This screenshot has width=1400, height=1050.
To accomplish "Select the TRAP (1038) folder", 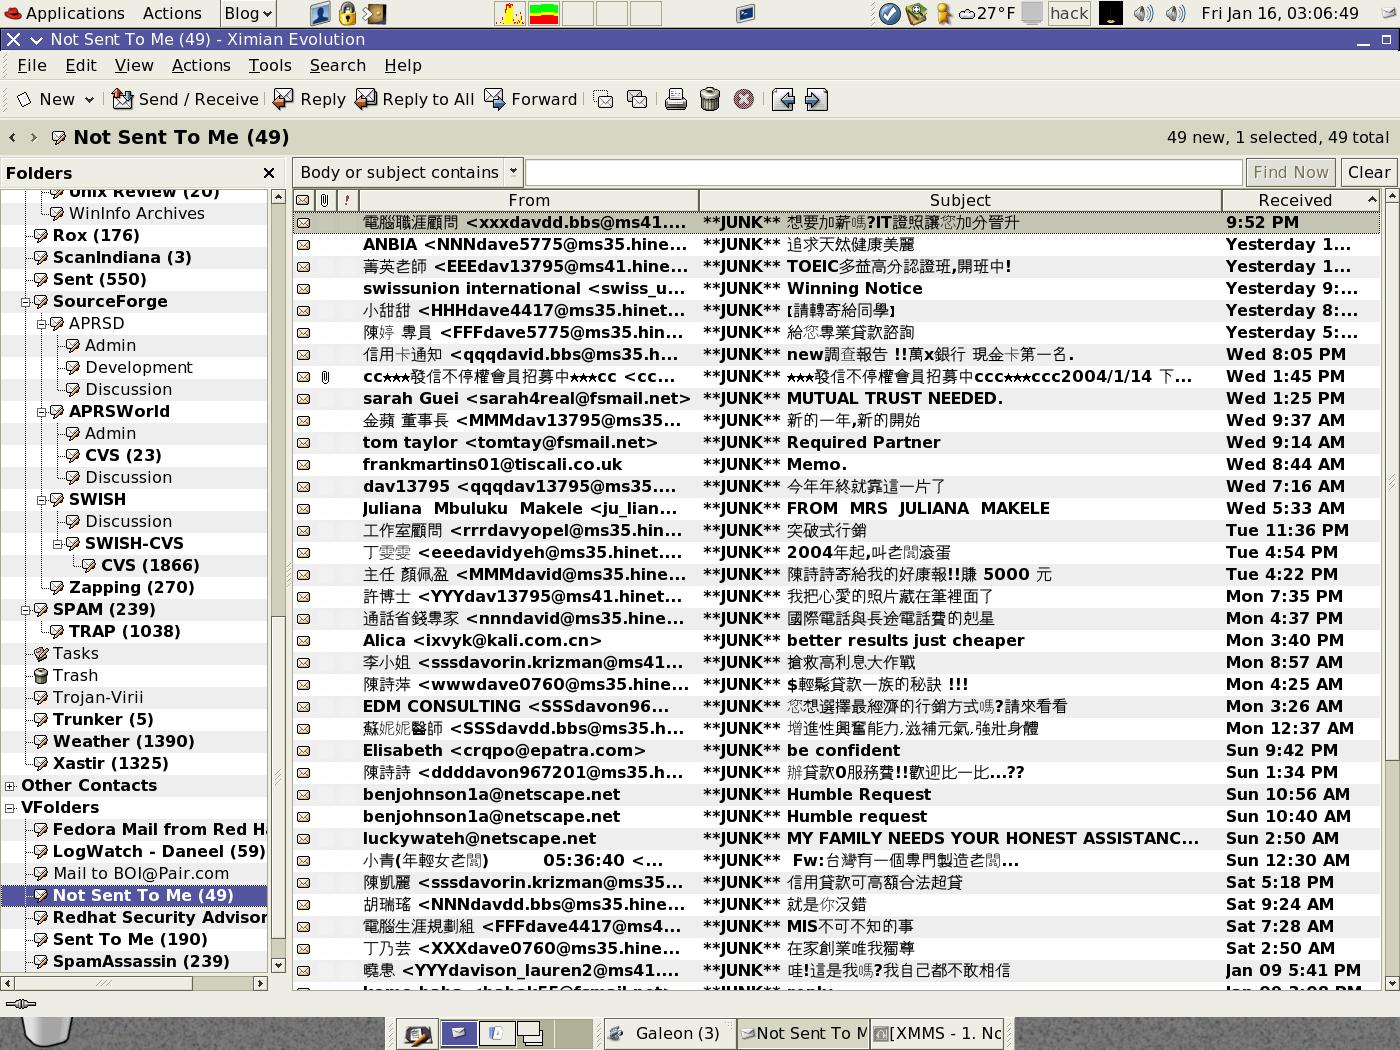I will point(124,631).
